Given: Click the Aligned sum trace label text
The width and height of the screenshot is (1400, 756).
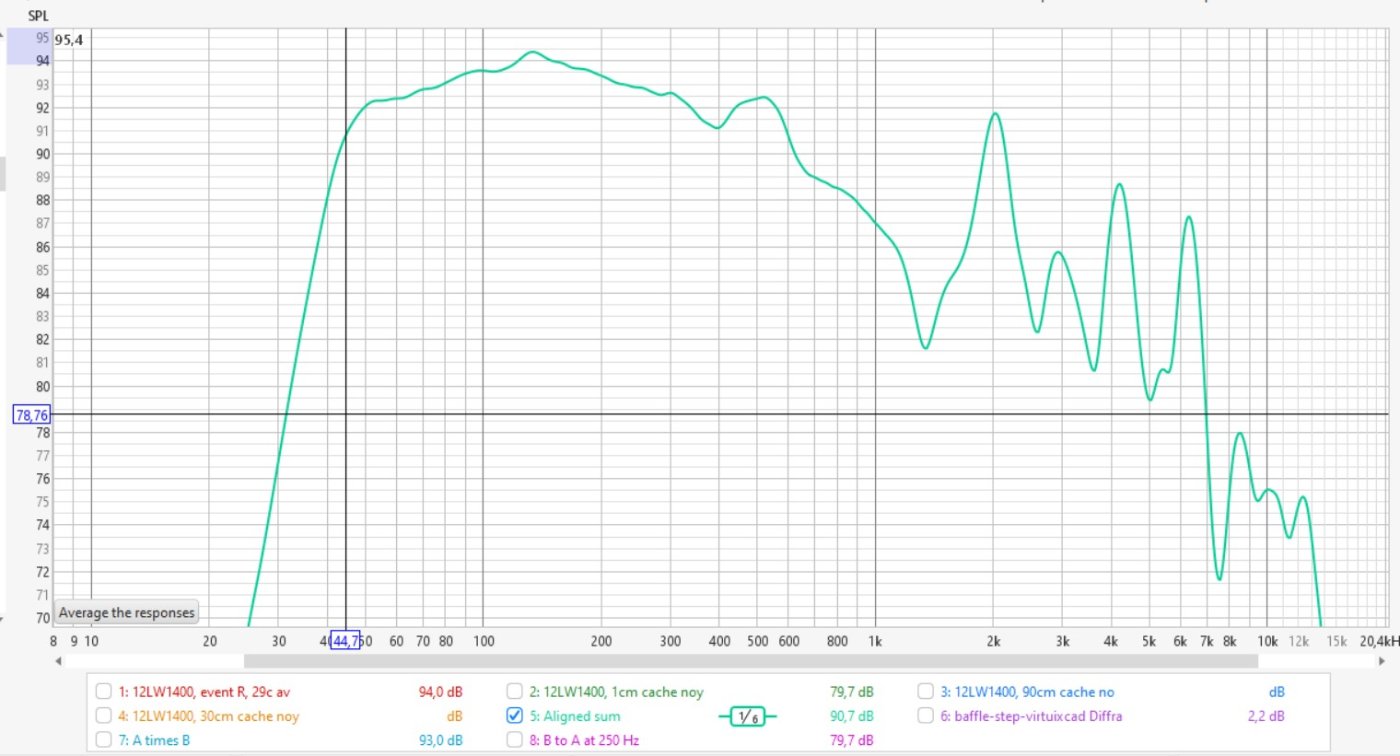Looking at the screenshot, I should [581, 716].
